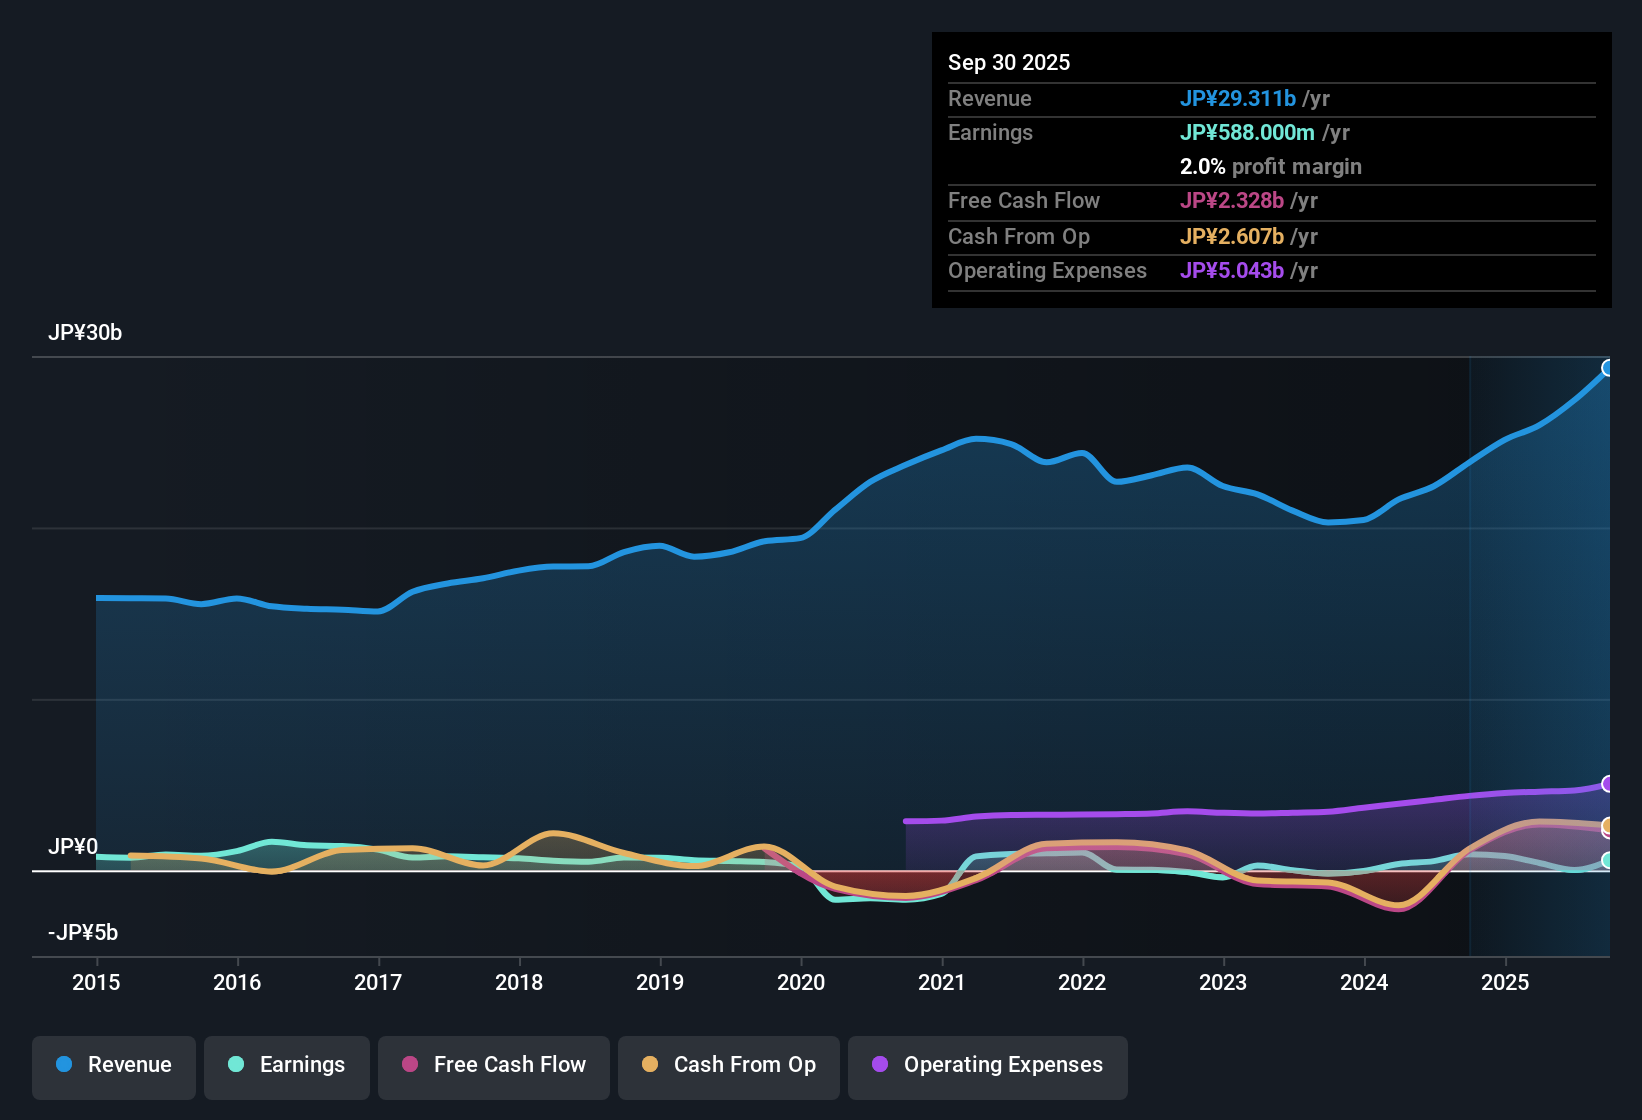The height and width of the screenshot is (1120, 1642).
Task: Click the Operating Expenses endpoint marker
Action: point(1608,785)
